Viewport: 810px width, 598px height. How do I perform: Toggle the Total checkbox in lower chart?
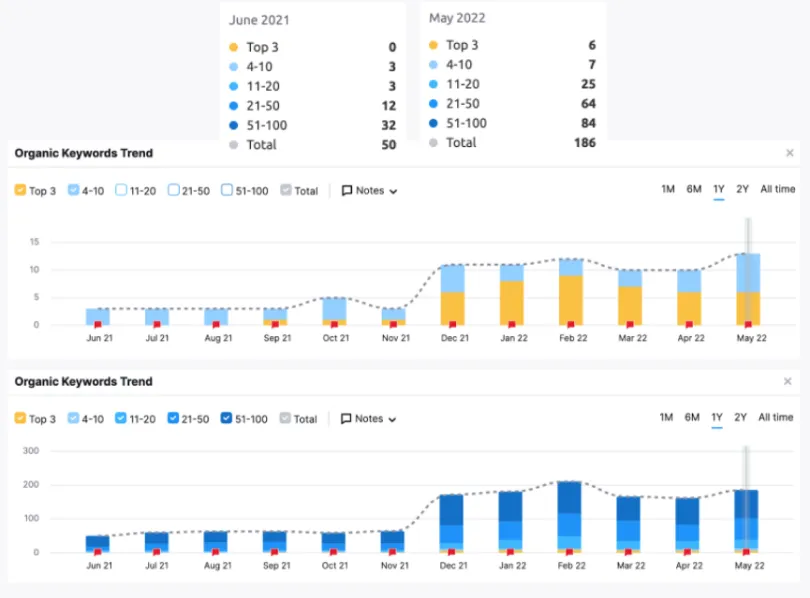pos(285,418)
